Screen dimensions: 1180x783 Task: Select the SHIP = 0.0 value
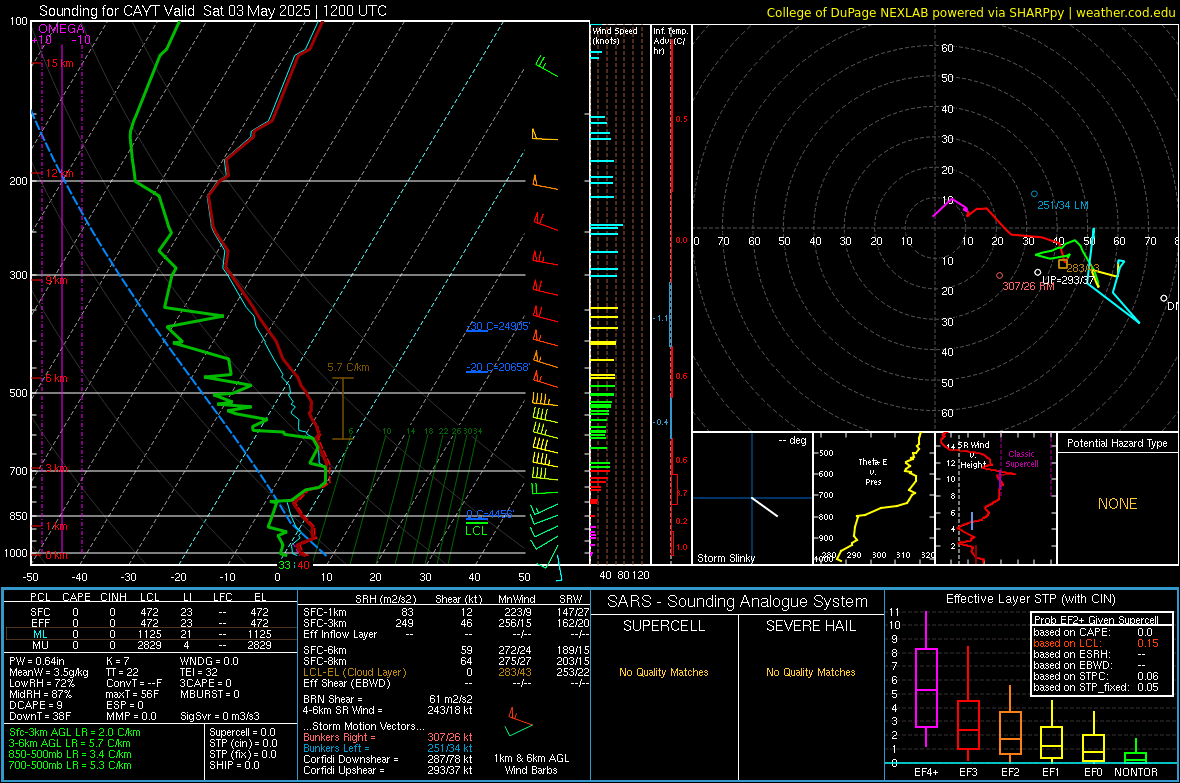[234, 765]
